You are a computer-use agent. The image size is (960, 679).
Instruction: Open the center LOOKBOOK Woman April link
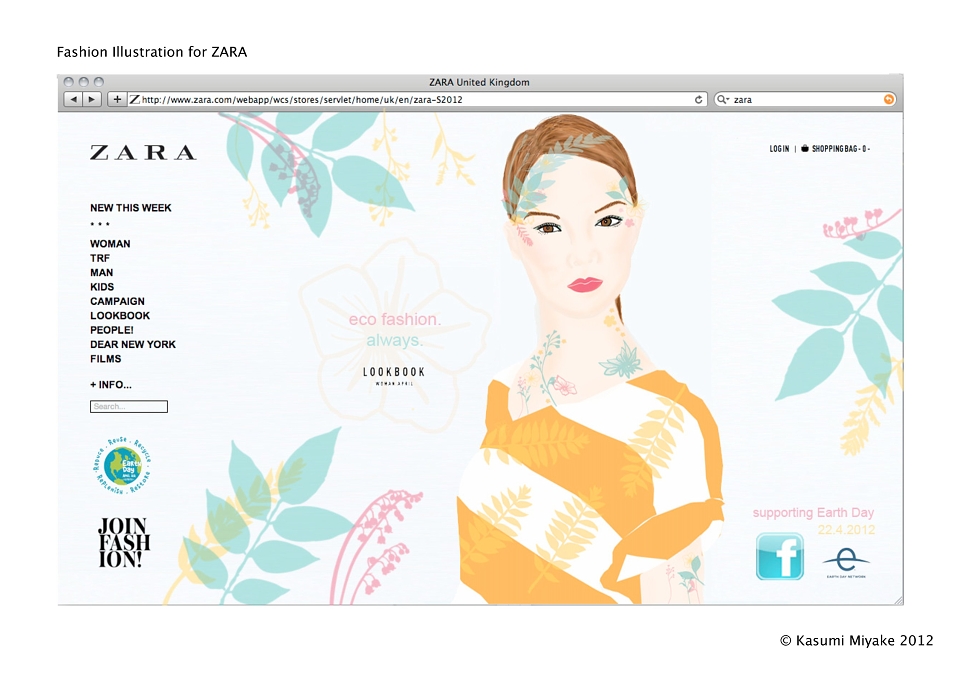(x=394, y=375)
